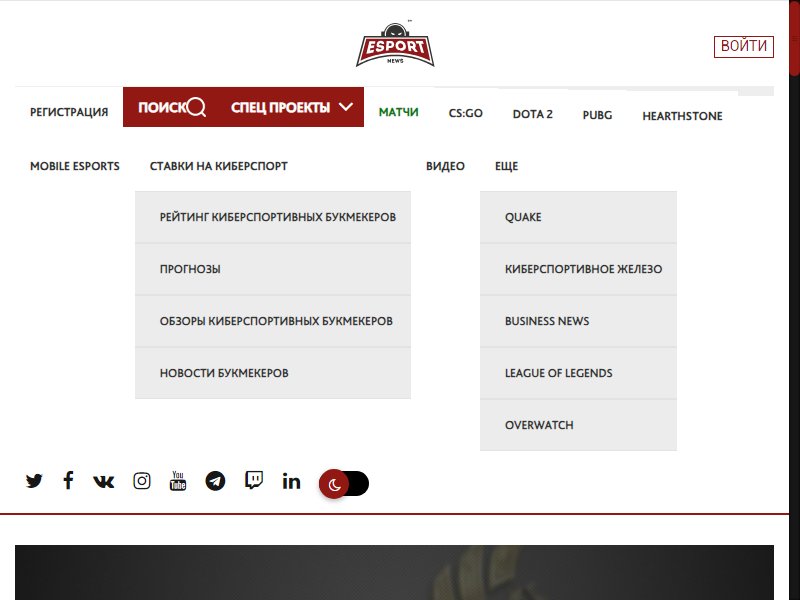Open the Видео section

(445, 166)
